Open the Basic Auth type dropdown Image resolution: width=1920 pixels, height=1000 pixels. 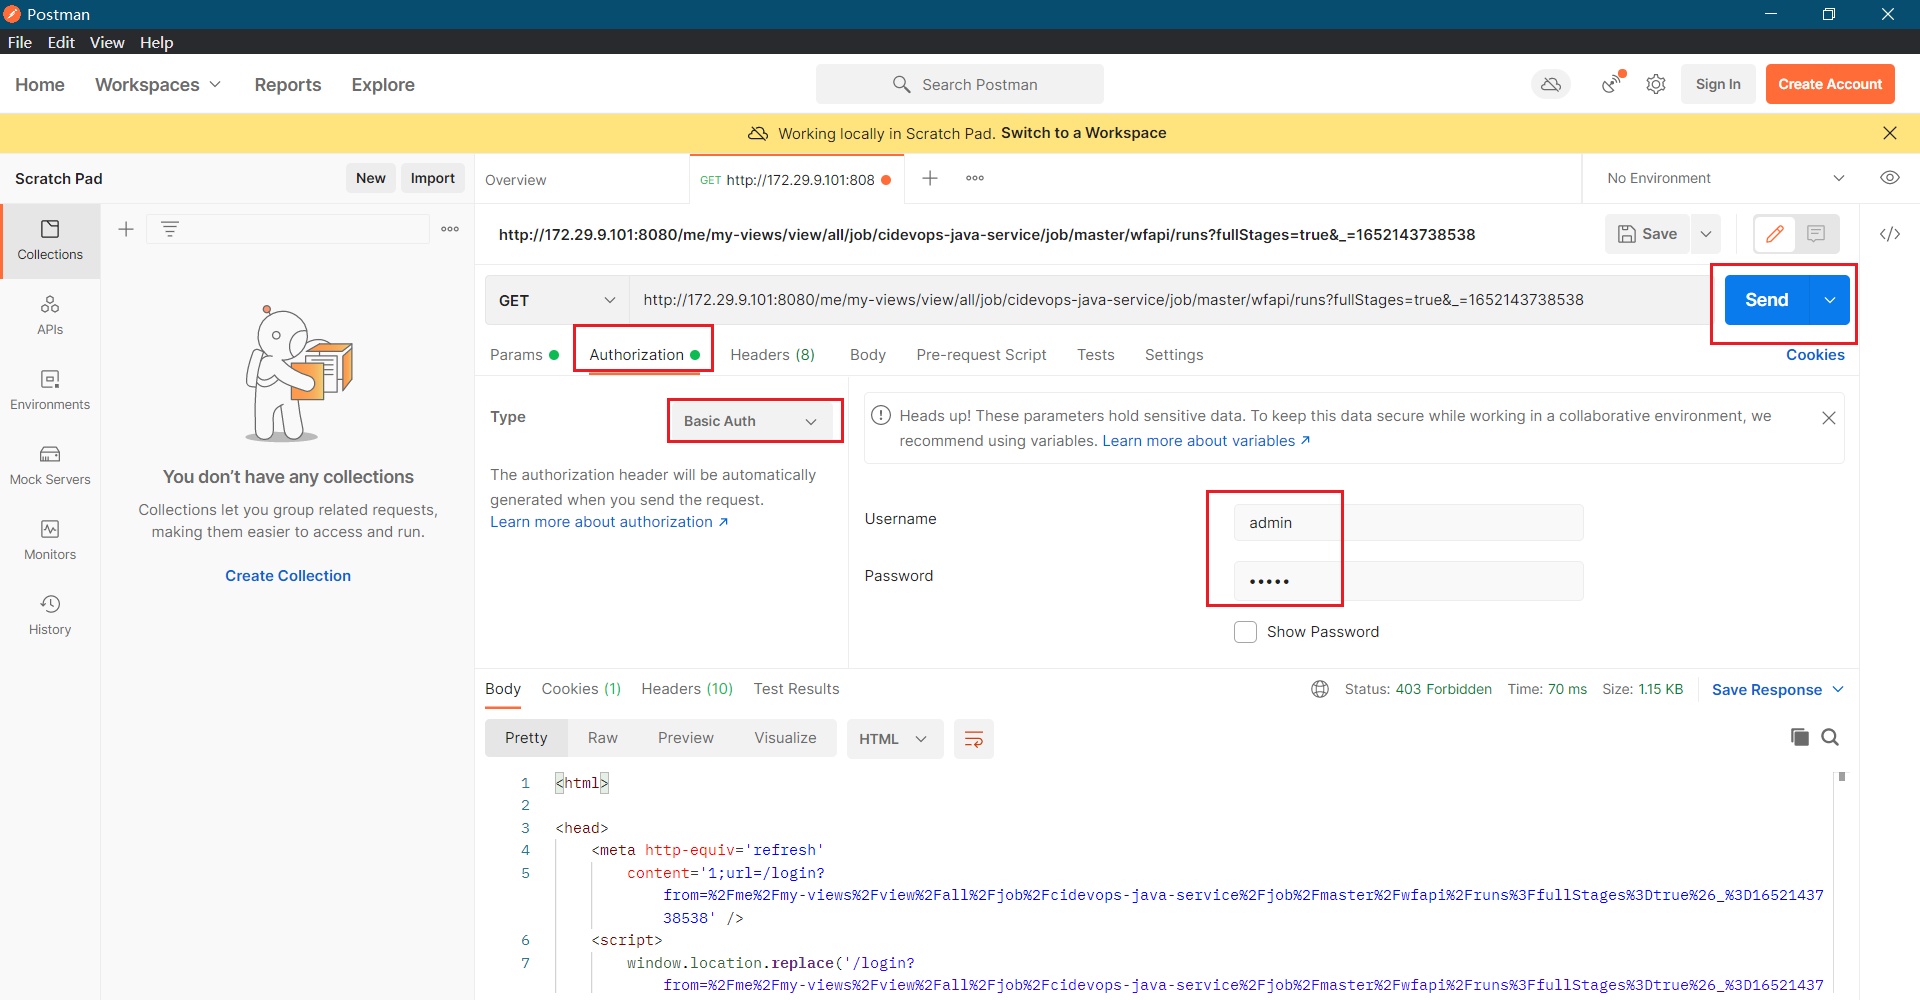click(751, 421)
